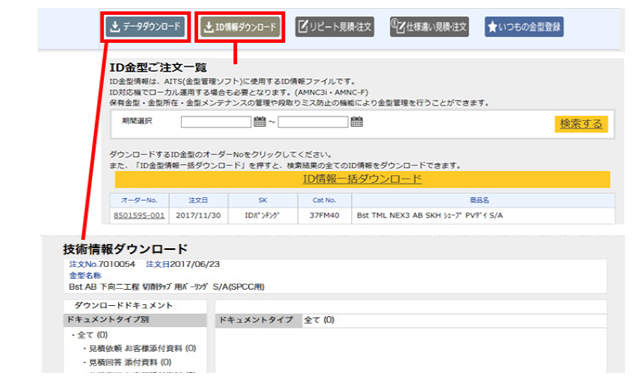
Task: Click the 技術情報ダウンロード heading
Action: coord(125,249)
